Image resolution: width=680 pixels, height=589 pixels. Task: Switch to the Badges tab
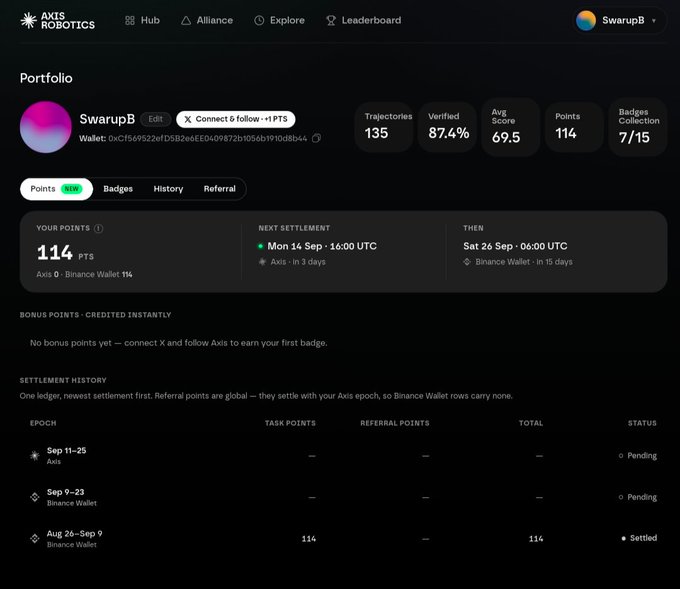118,189
